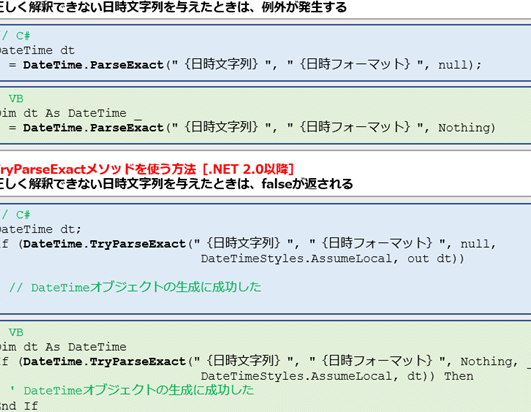Click the heading text ending 'falseが返される'
The image size is (531, 412).
point(176,184)
